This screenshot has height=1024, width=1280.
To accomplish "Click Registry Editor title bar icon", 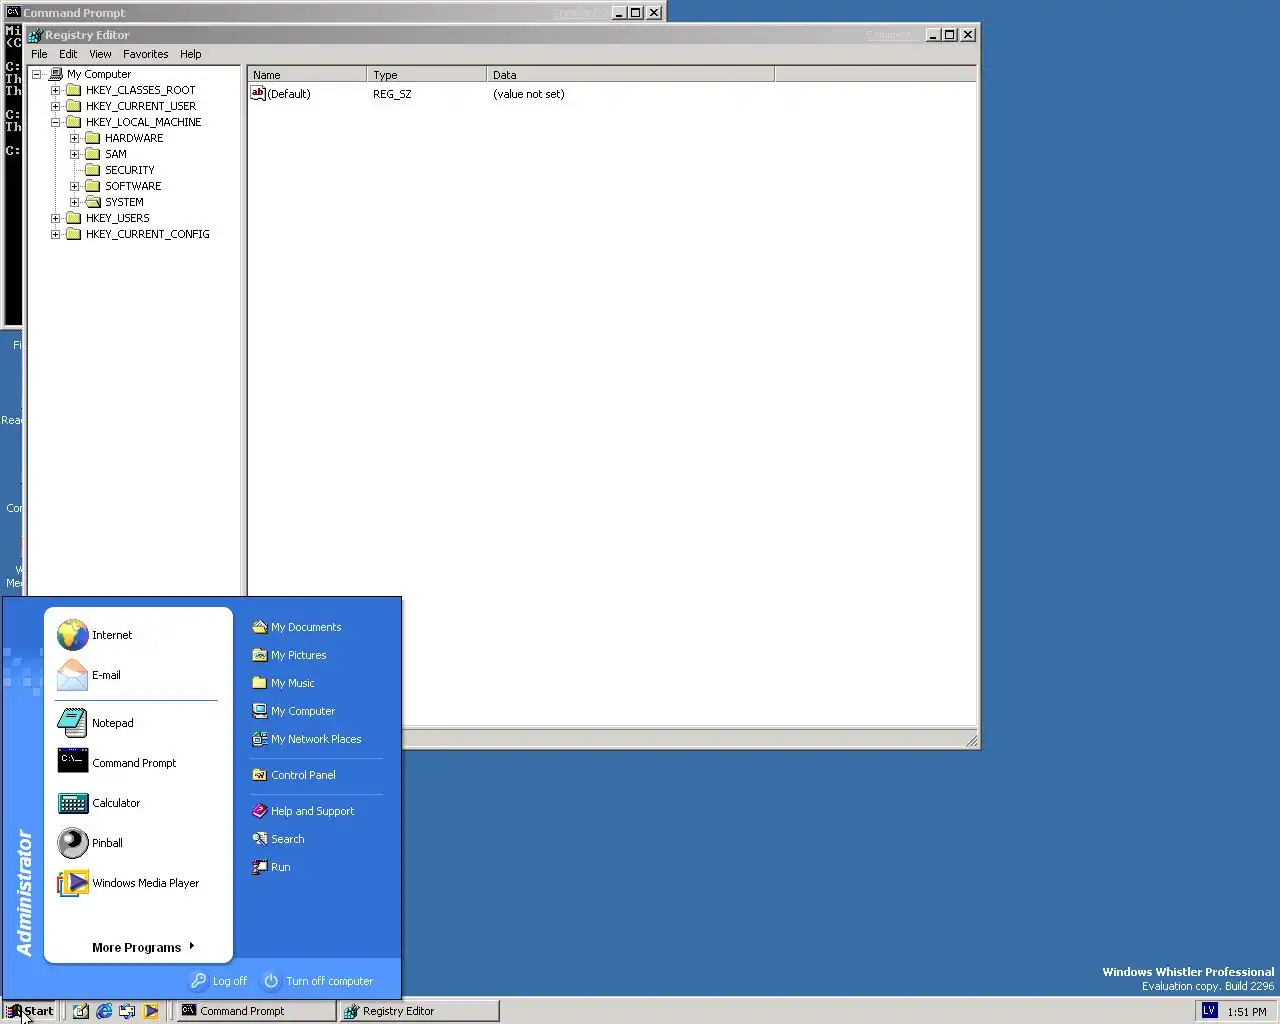I will point(36,35).
